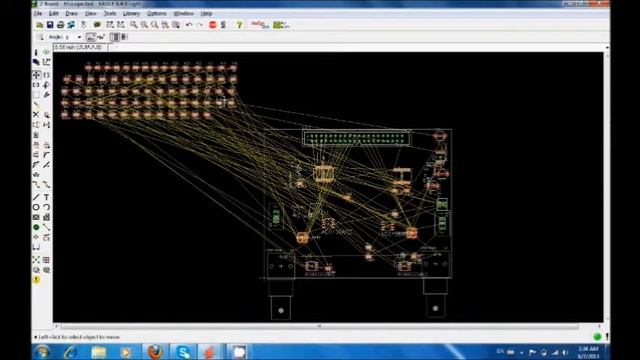Open the Draw menu
Screen dimensions: 640x360
[x=71, y=13]
